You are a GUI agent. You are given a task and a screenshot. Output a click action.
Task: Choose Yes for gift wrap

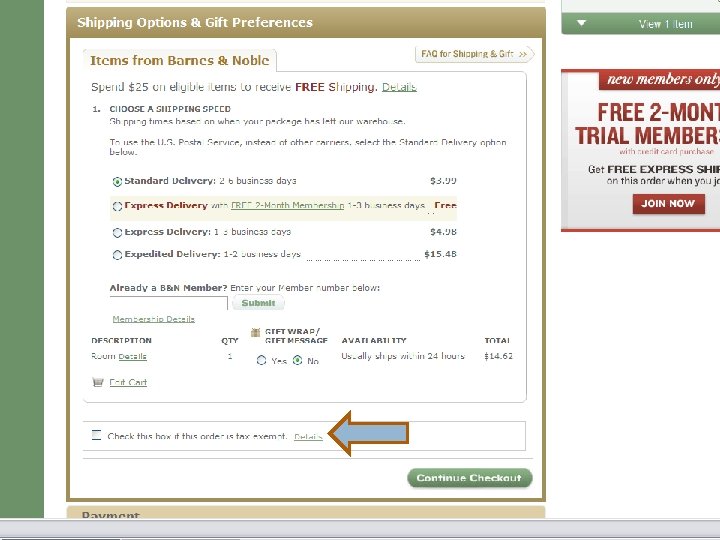261,360
